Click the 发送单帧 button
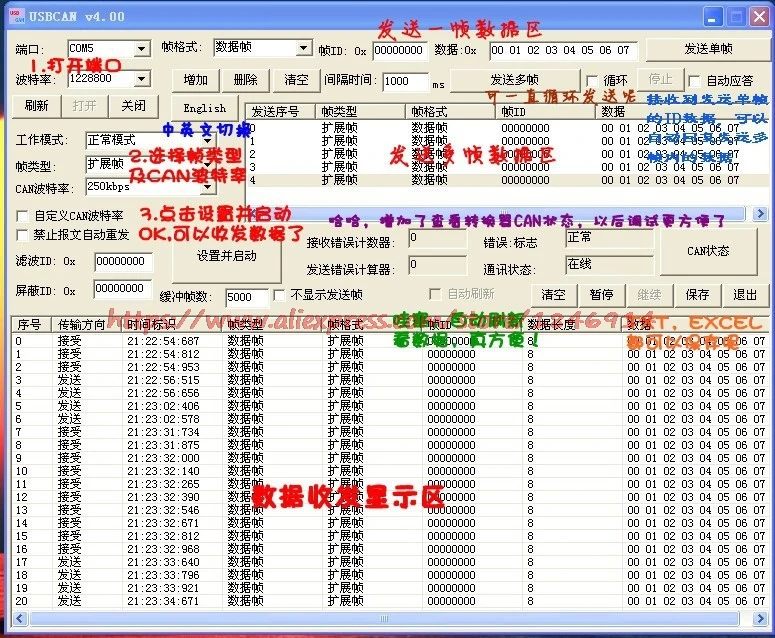 tap(707, 49)
